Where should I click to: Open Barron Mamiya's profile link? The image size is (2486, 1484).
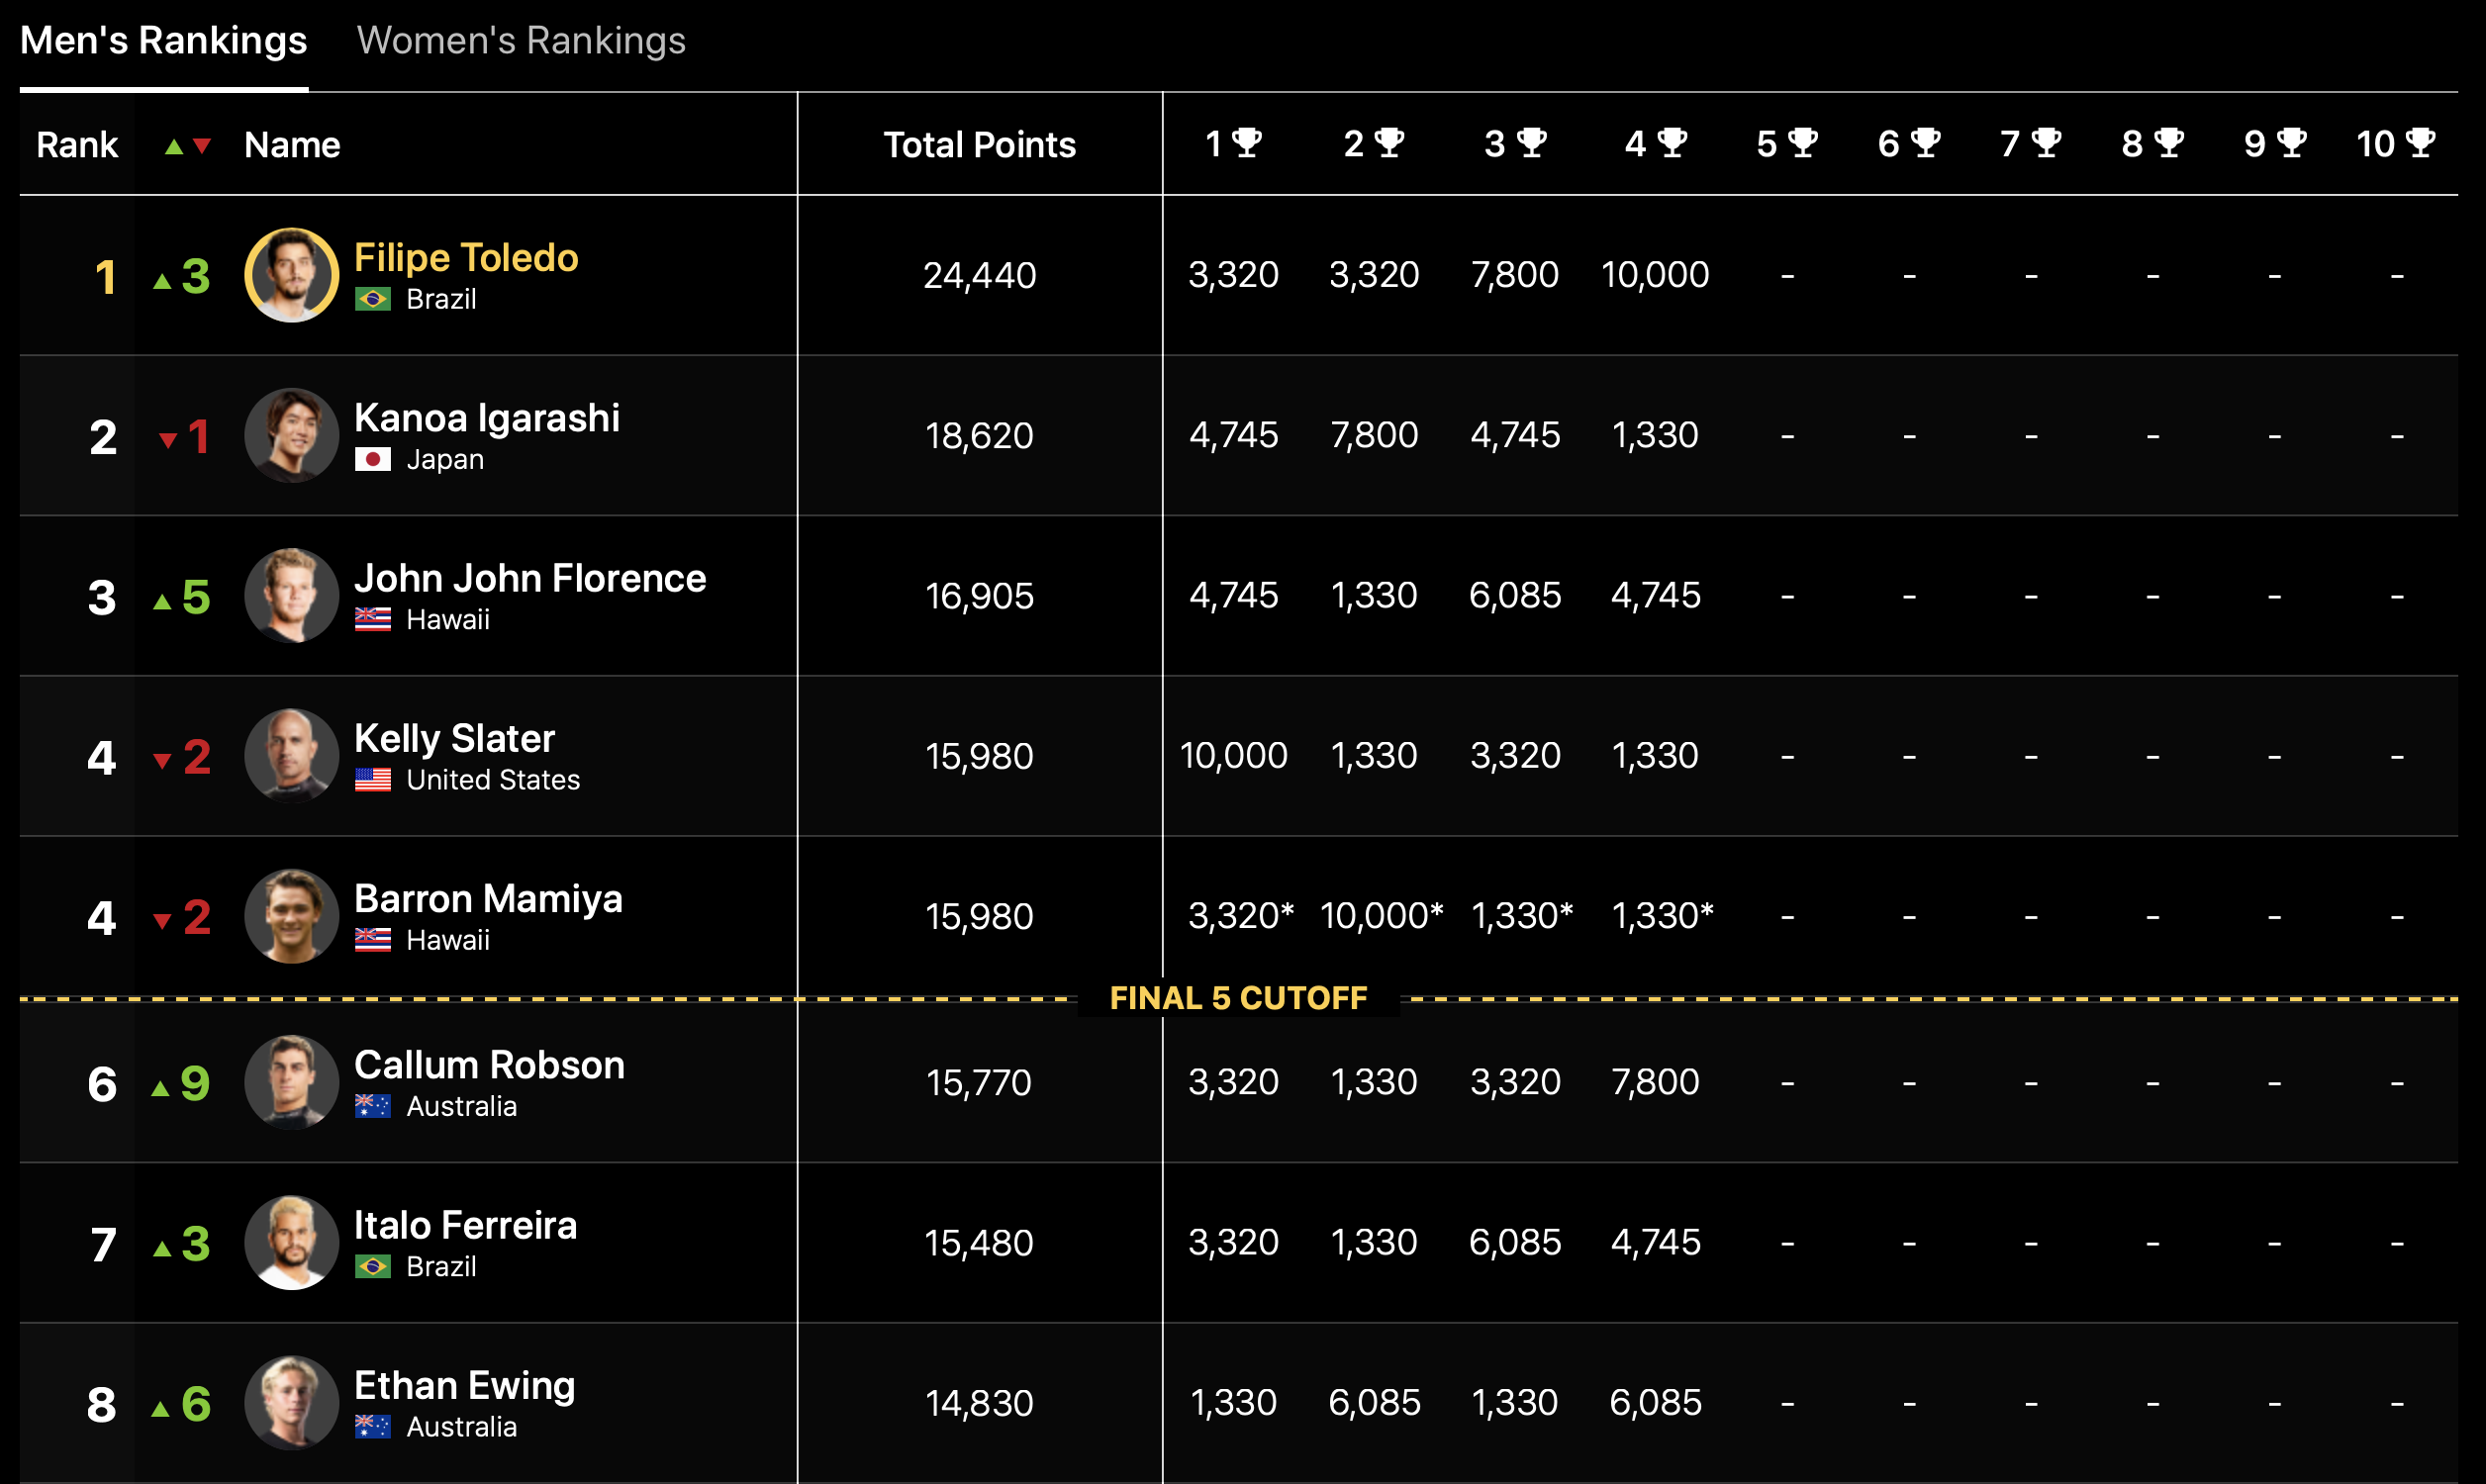coord(488,899)
